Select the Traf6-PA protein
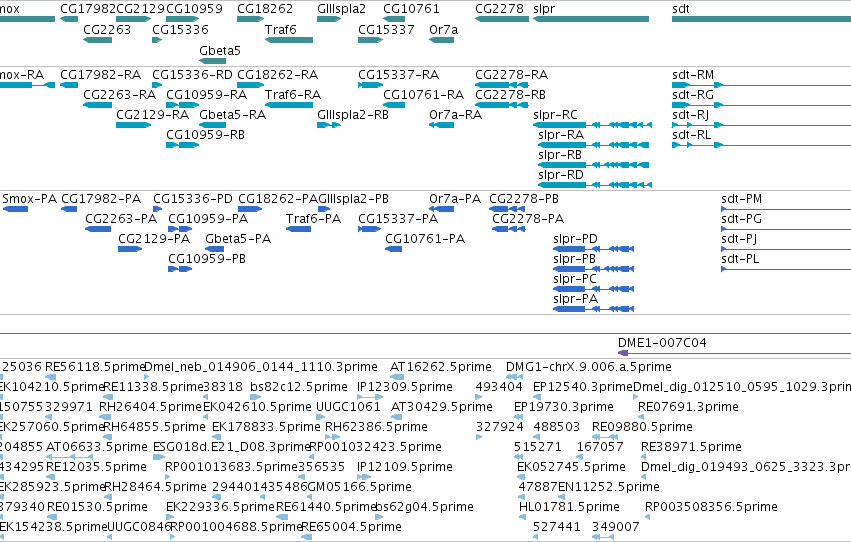The width and height of the screenshot is (851, 542). tap(298, 229)
